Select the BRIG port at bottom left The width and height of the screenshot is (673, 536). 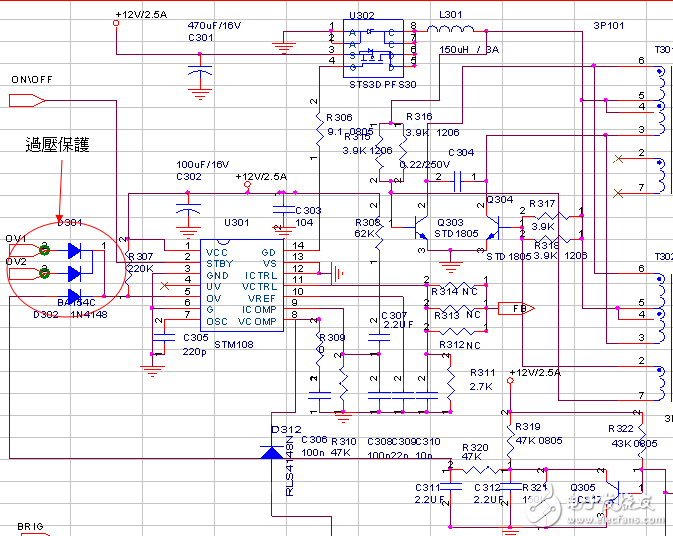30,526
